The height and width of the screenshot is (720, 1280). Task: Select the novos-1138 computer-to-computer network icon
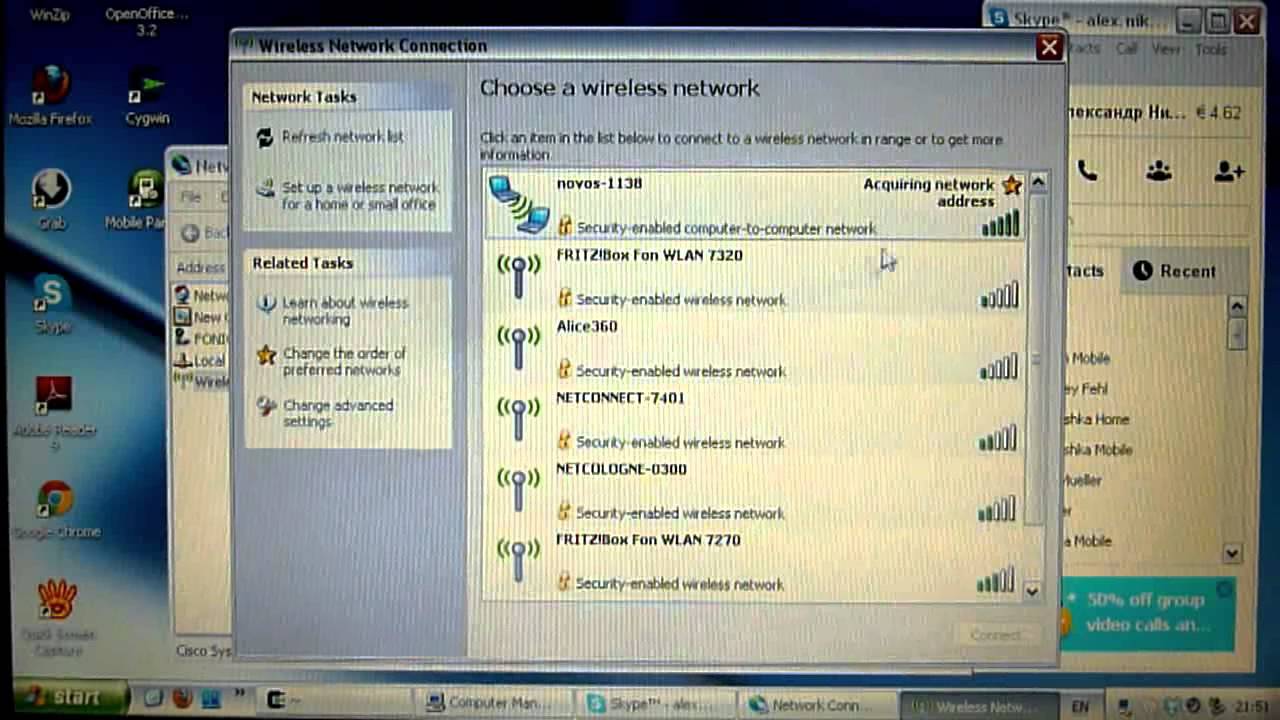(519, 205)
